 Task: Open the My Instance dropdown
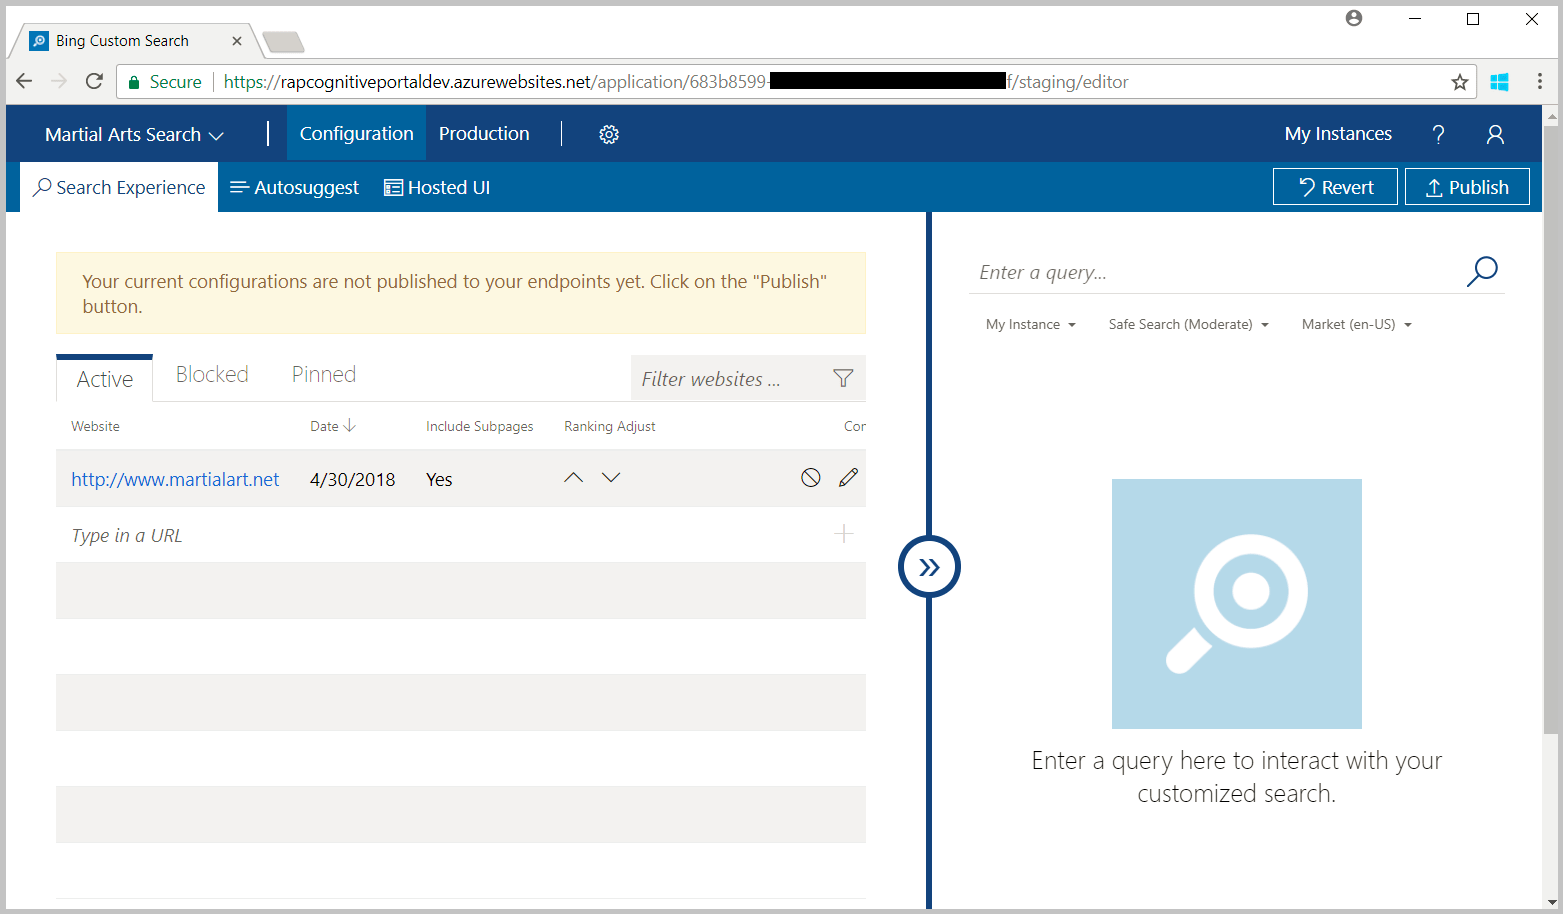tap(1030, 324)
